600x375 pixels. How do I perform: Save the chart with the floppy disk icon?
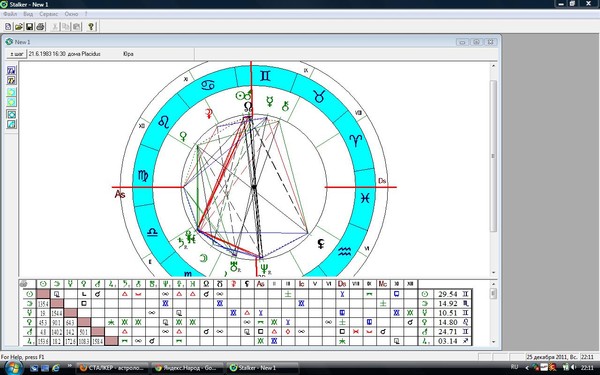click(29, 26)
